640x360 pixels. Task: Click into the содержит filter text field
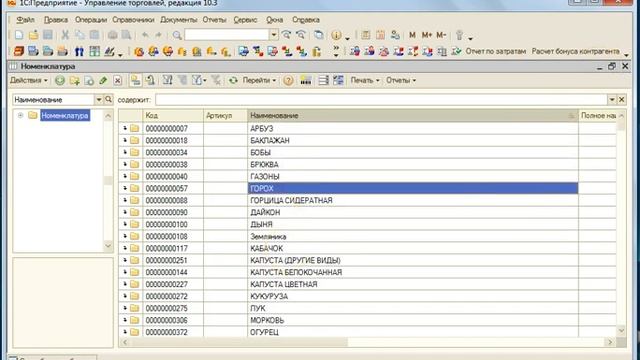pyautogui.click(x=381, y=100)
